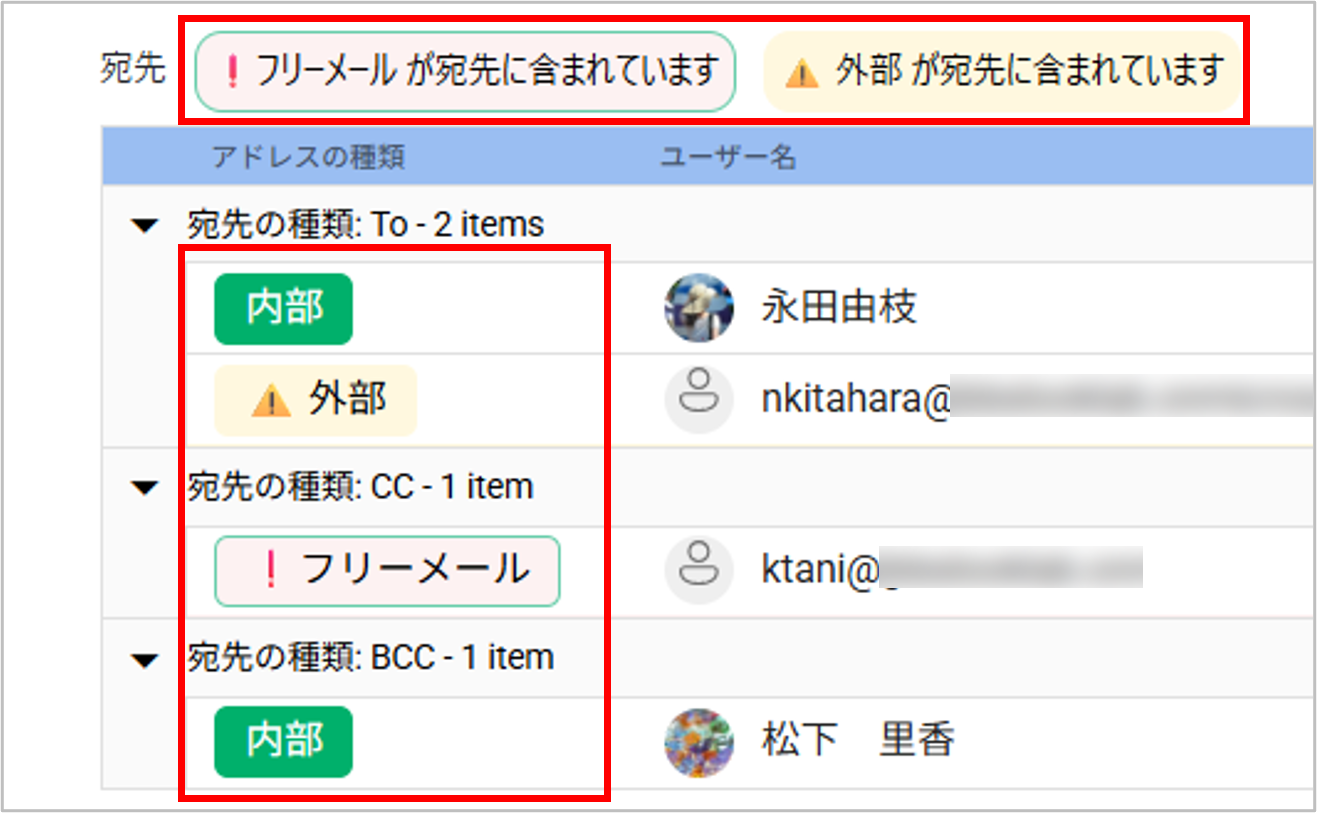Click ktani's default user avatar icon
Image resolution: width=1317 pixels, height=813 pixels.
point(698,570)
